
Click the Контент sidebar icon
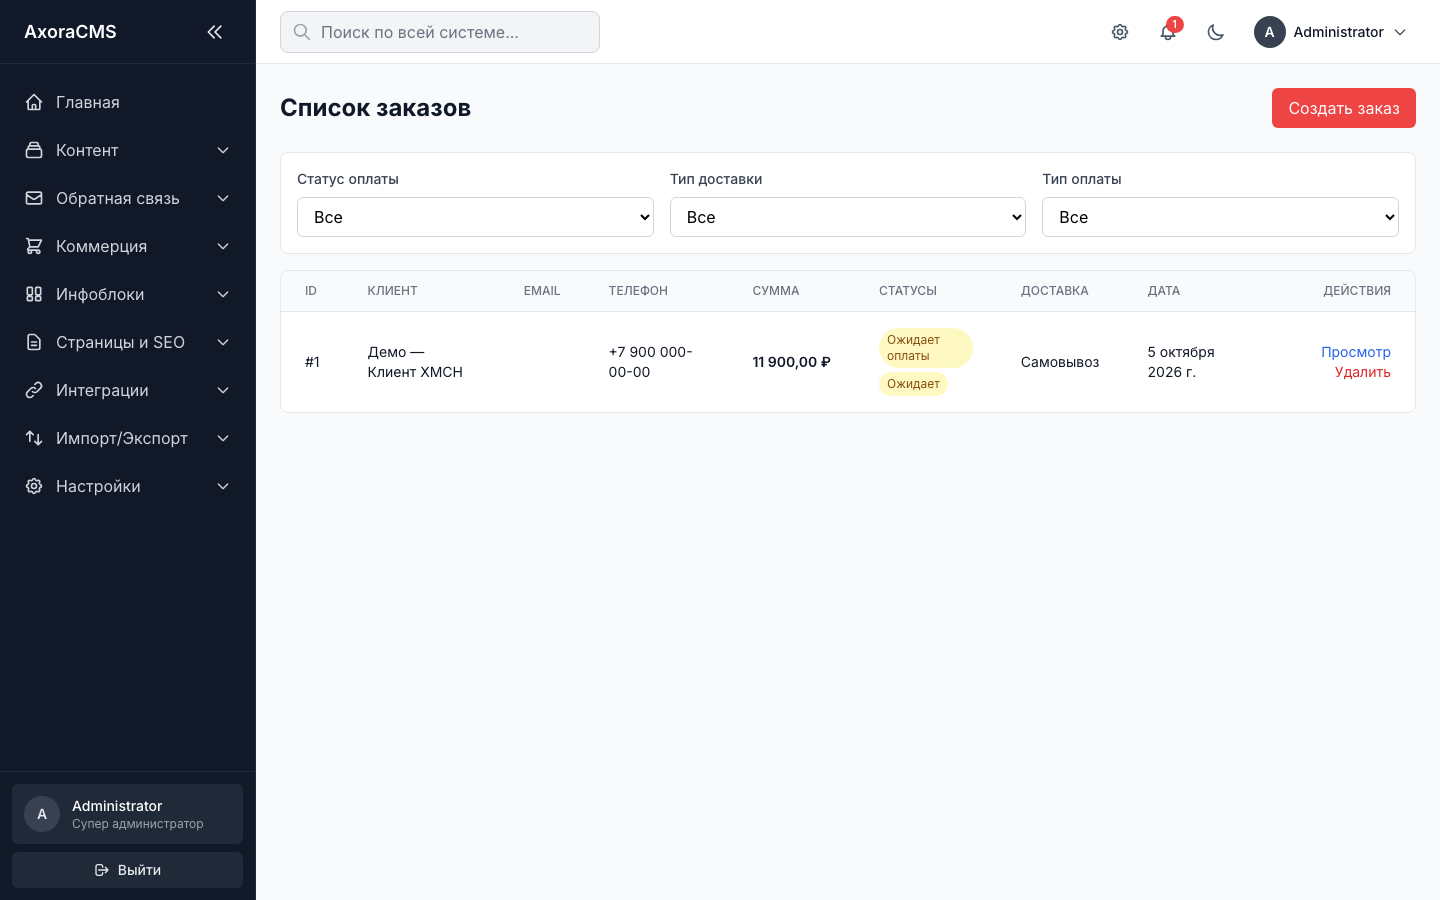(x=34, y=150)
